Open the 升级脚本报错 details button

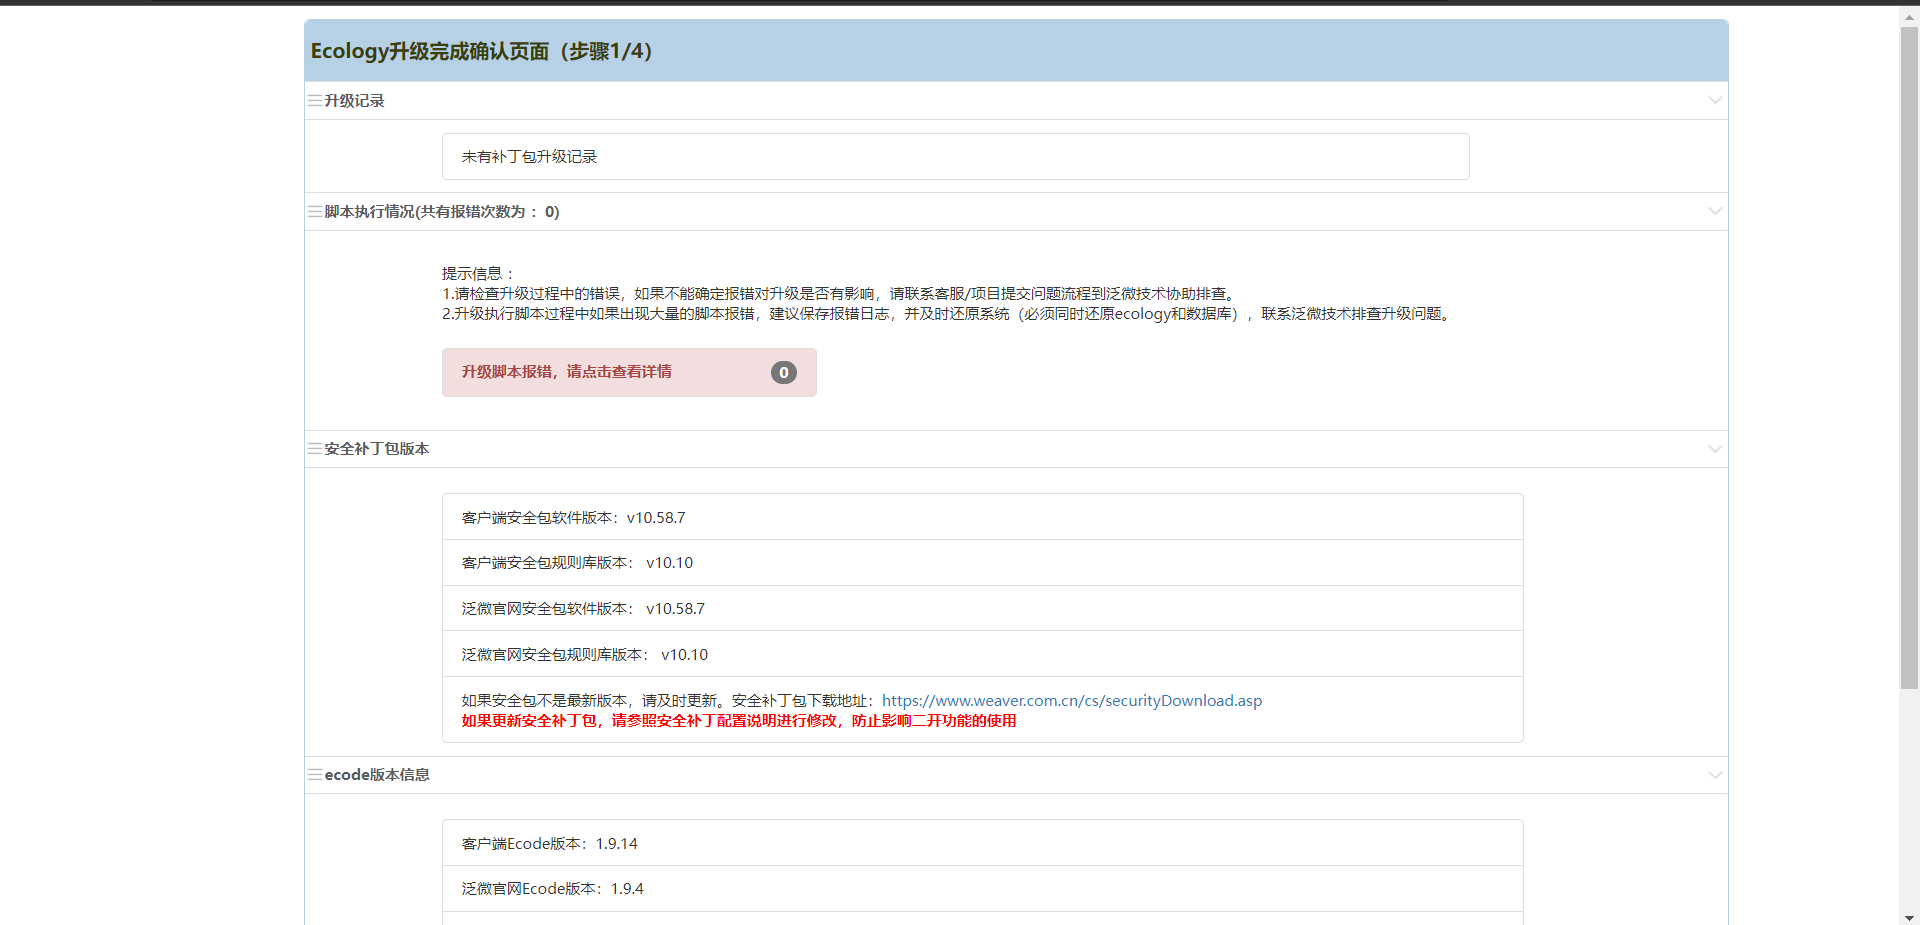tap(629, 372)
